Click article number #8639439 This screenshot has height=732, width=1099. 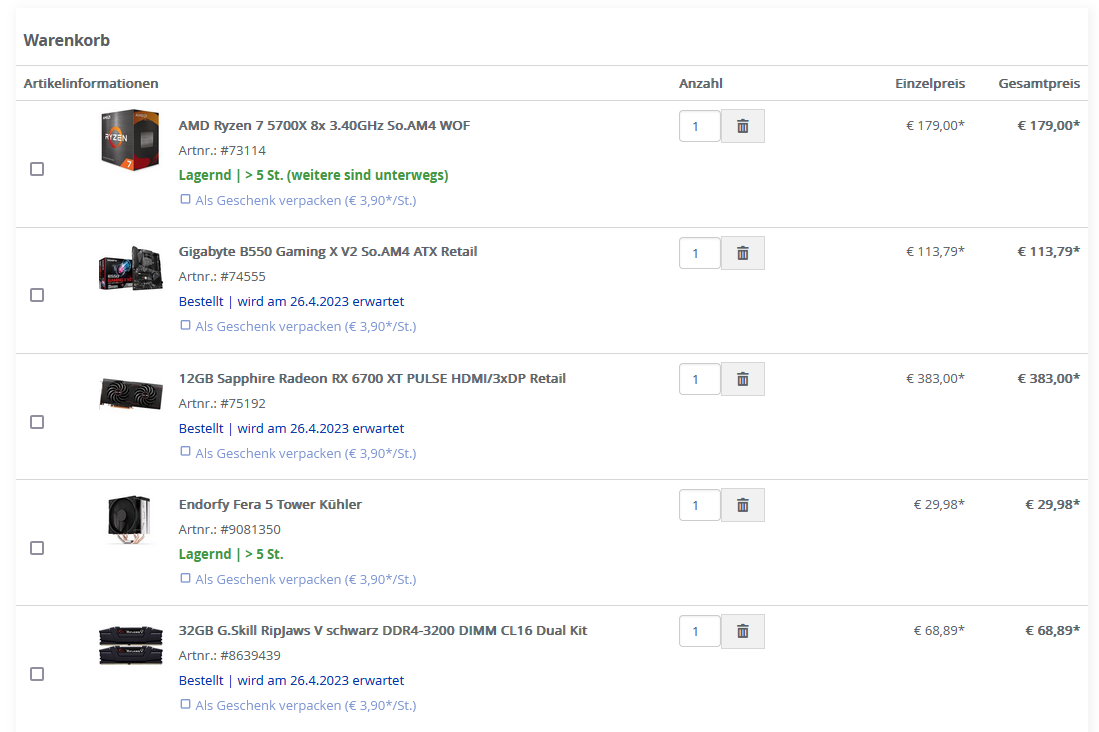[x=250, y=656]
